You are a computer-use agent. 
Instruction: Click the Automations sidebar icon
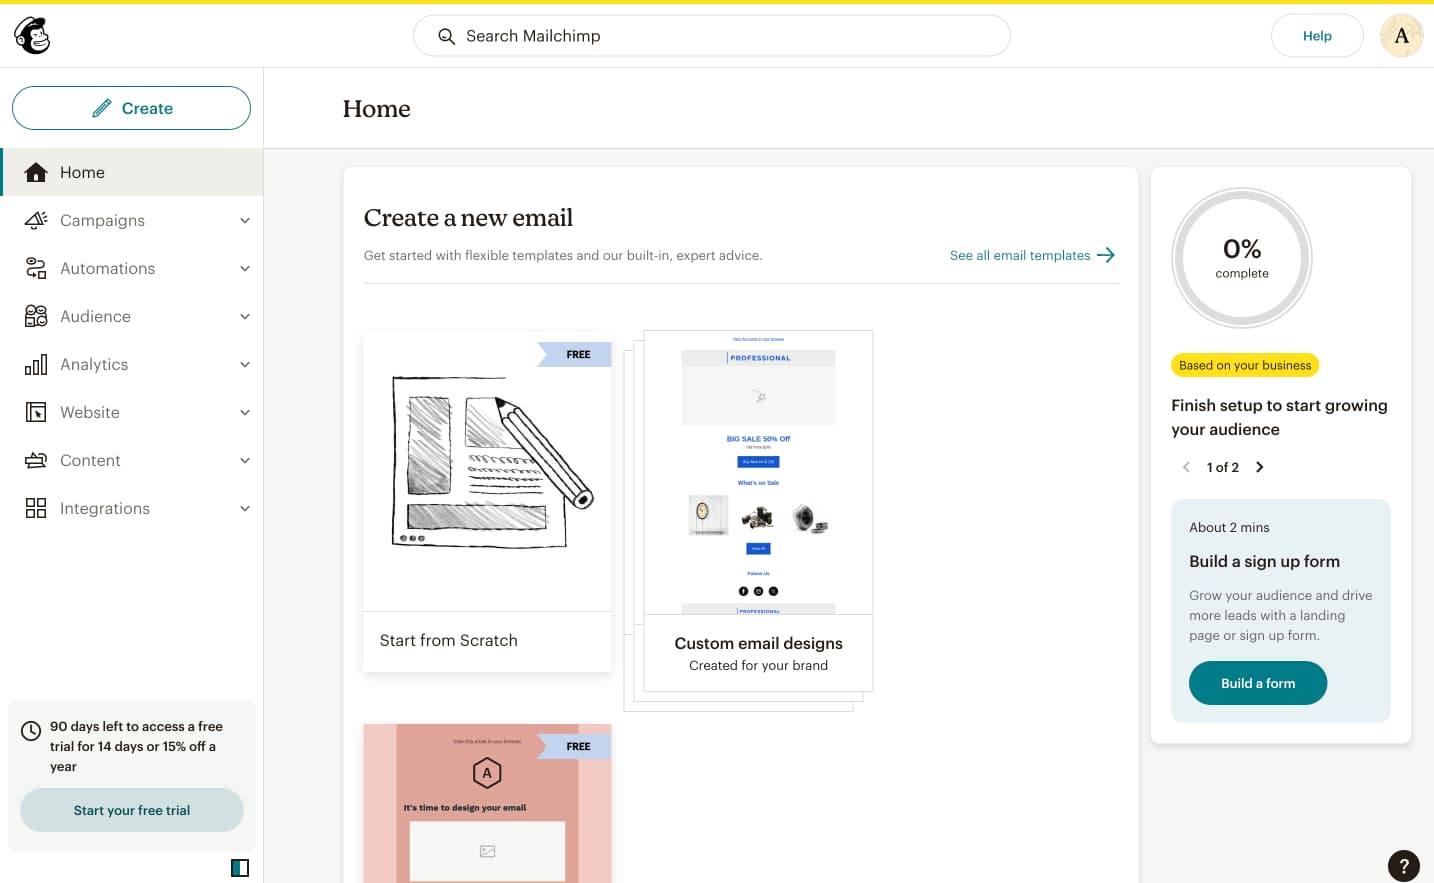point(36,268)
